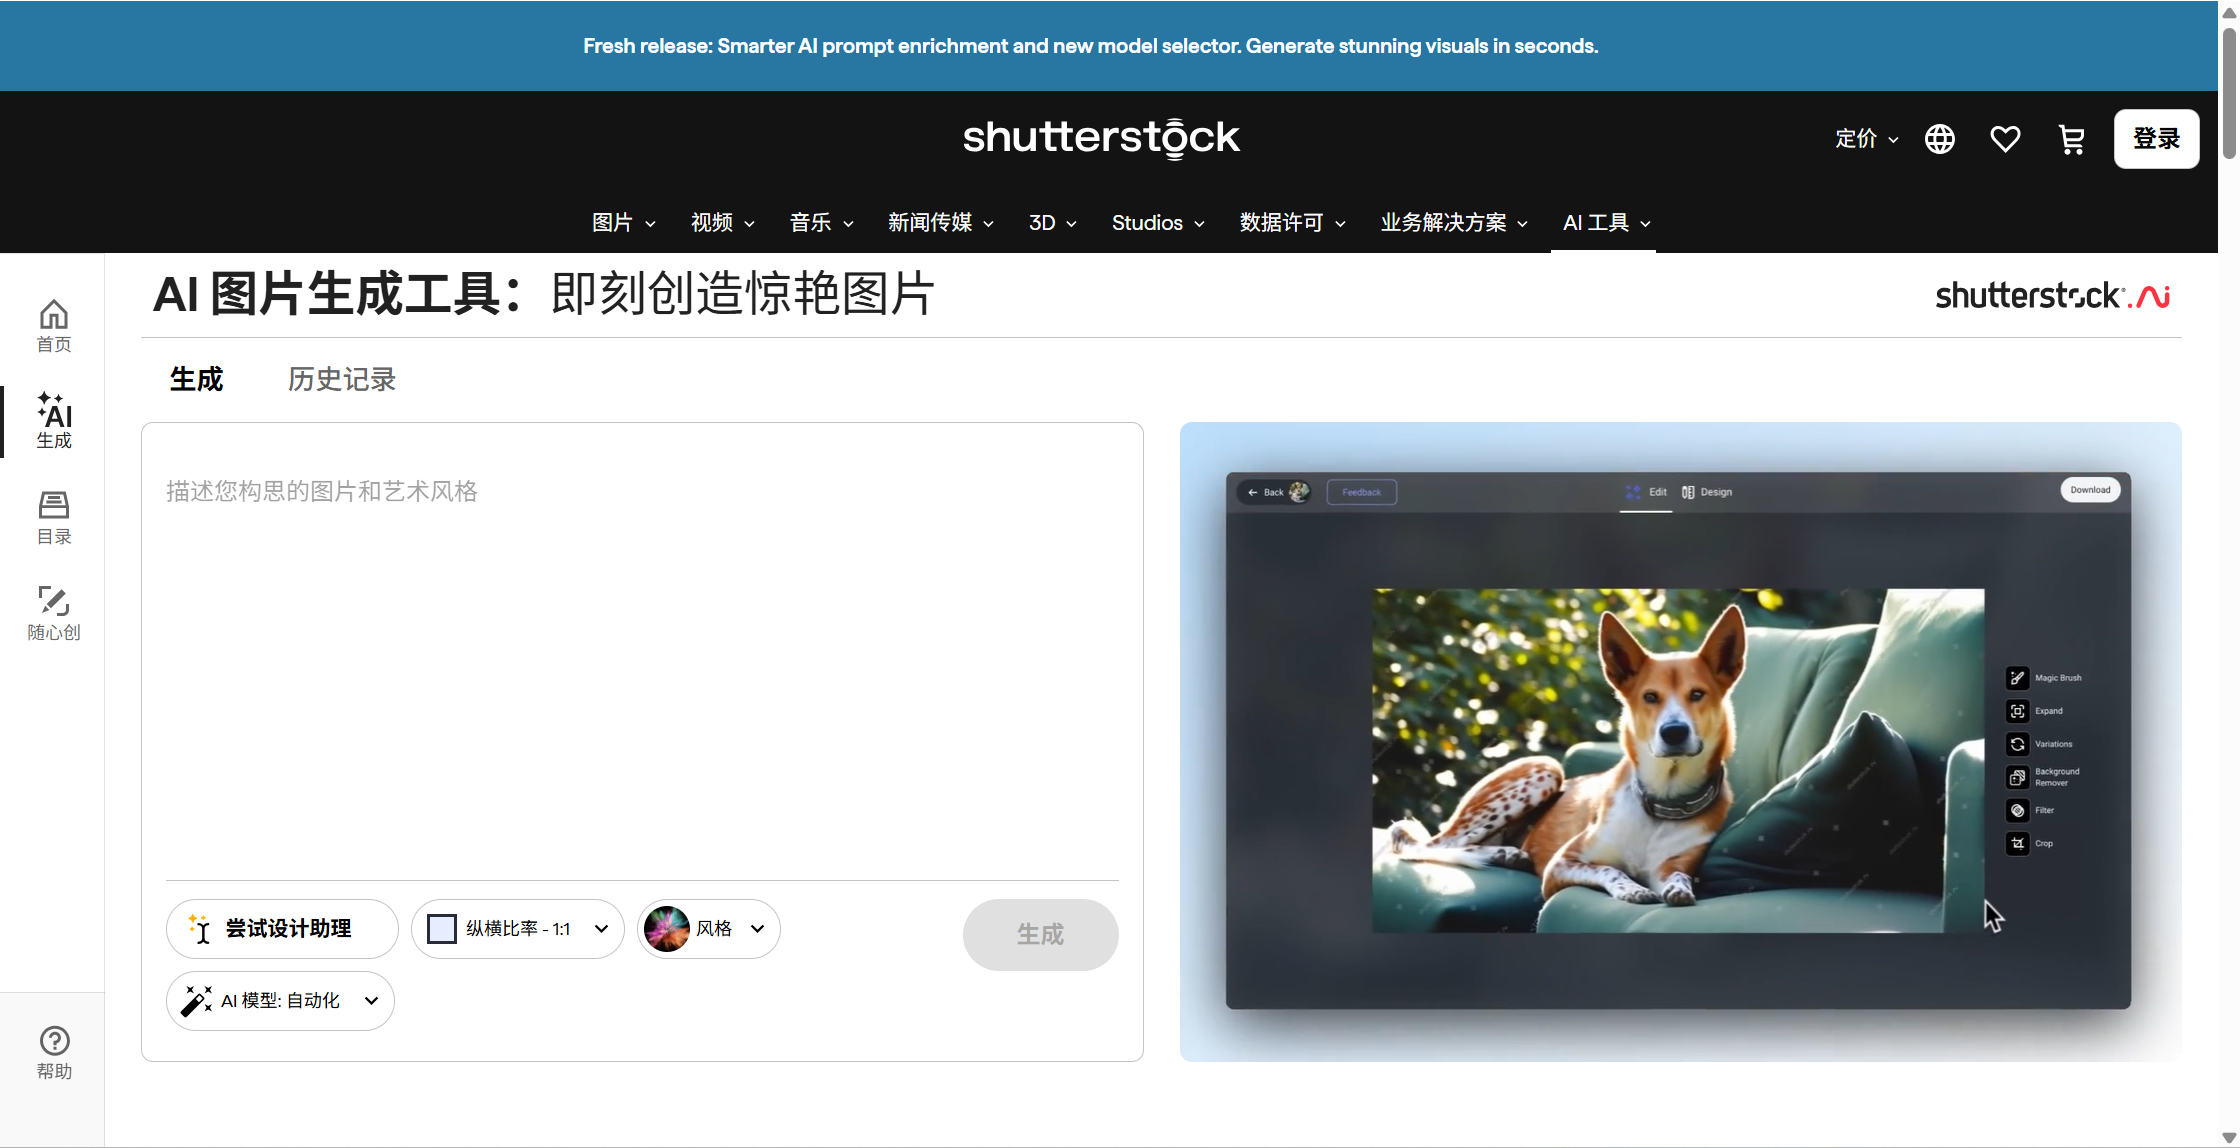The image size is (2240, 1148).
Task: Open the 目录 catalog sidebar icon
Action: [x=54, y=517]
